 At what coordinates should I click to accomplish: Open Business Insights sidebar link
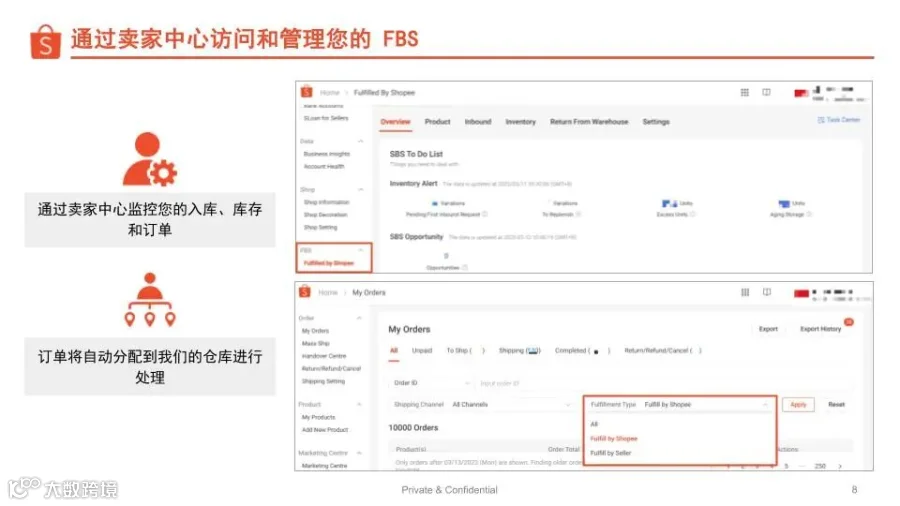(x=327, y=154)
